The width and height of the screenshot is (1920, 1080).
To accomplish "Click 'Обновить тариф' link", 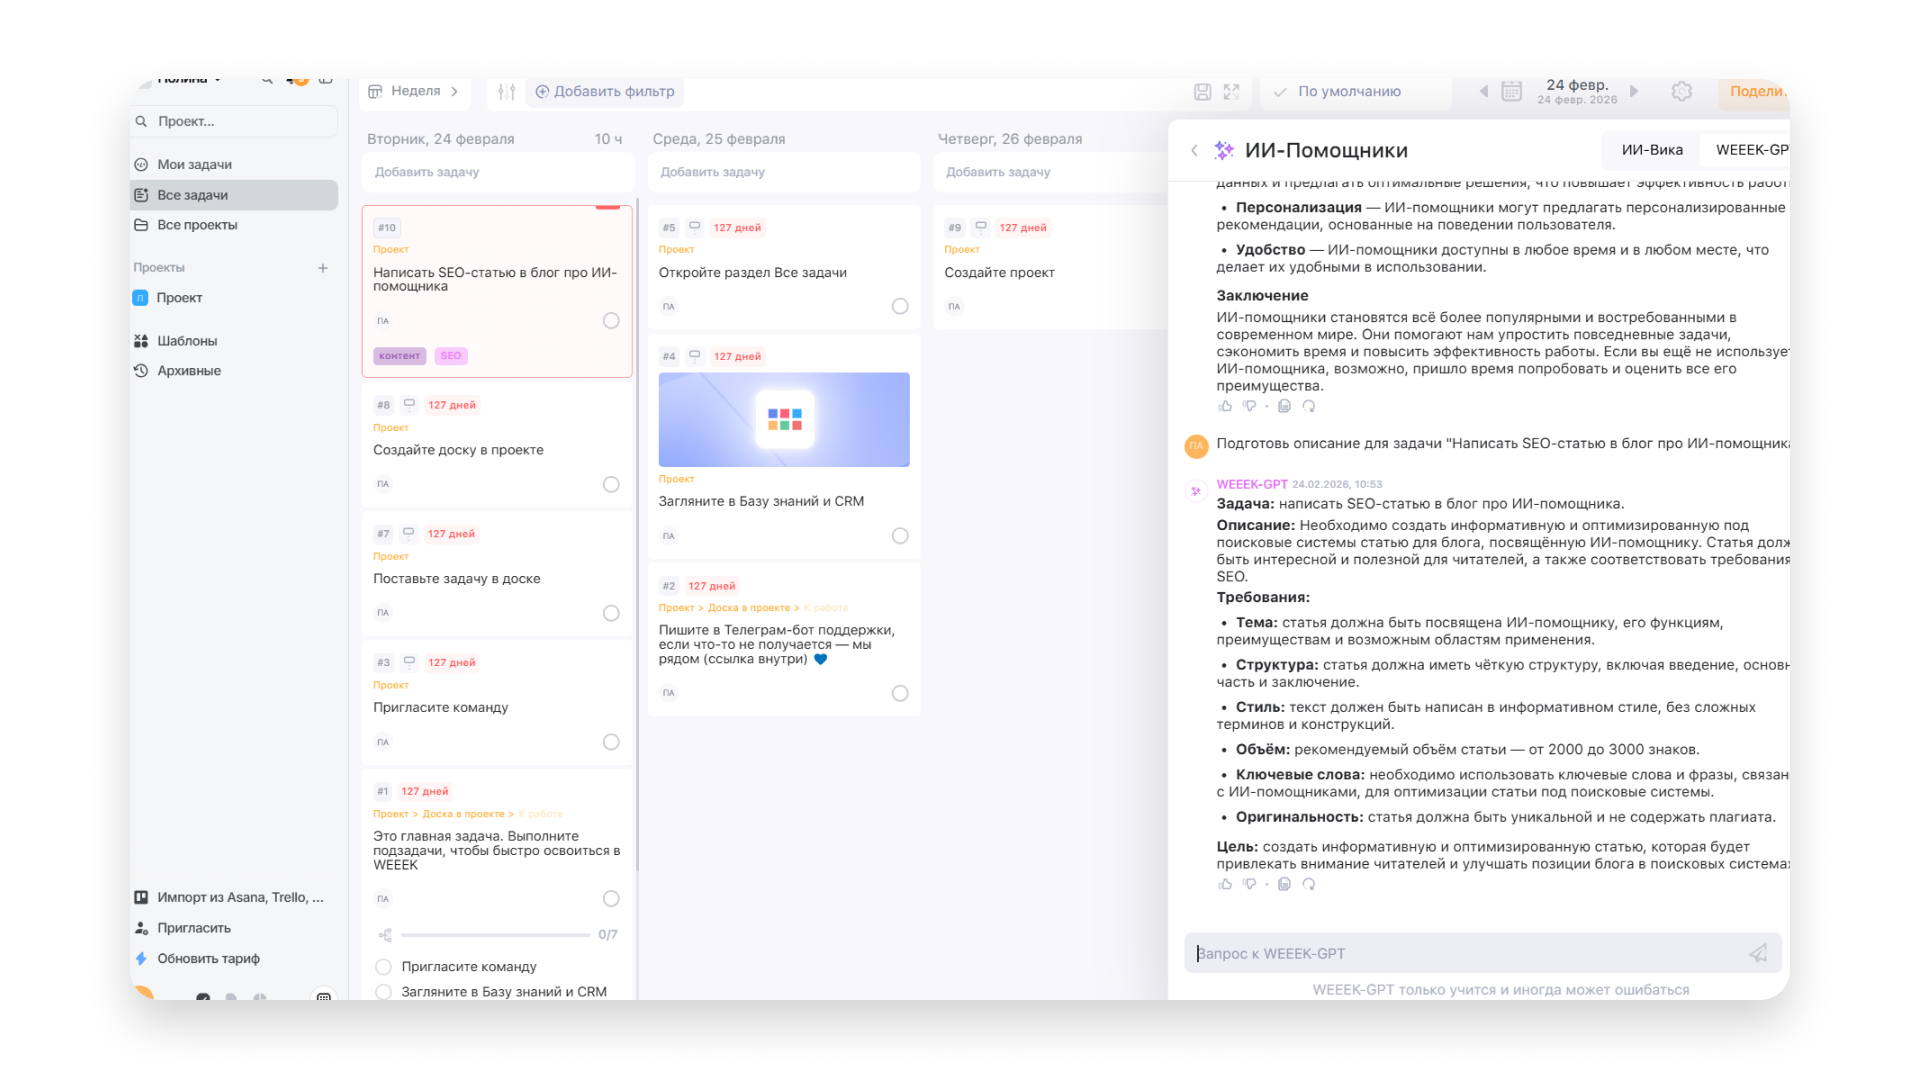I will pyautogui.click(x=208, y=959).
